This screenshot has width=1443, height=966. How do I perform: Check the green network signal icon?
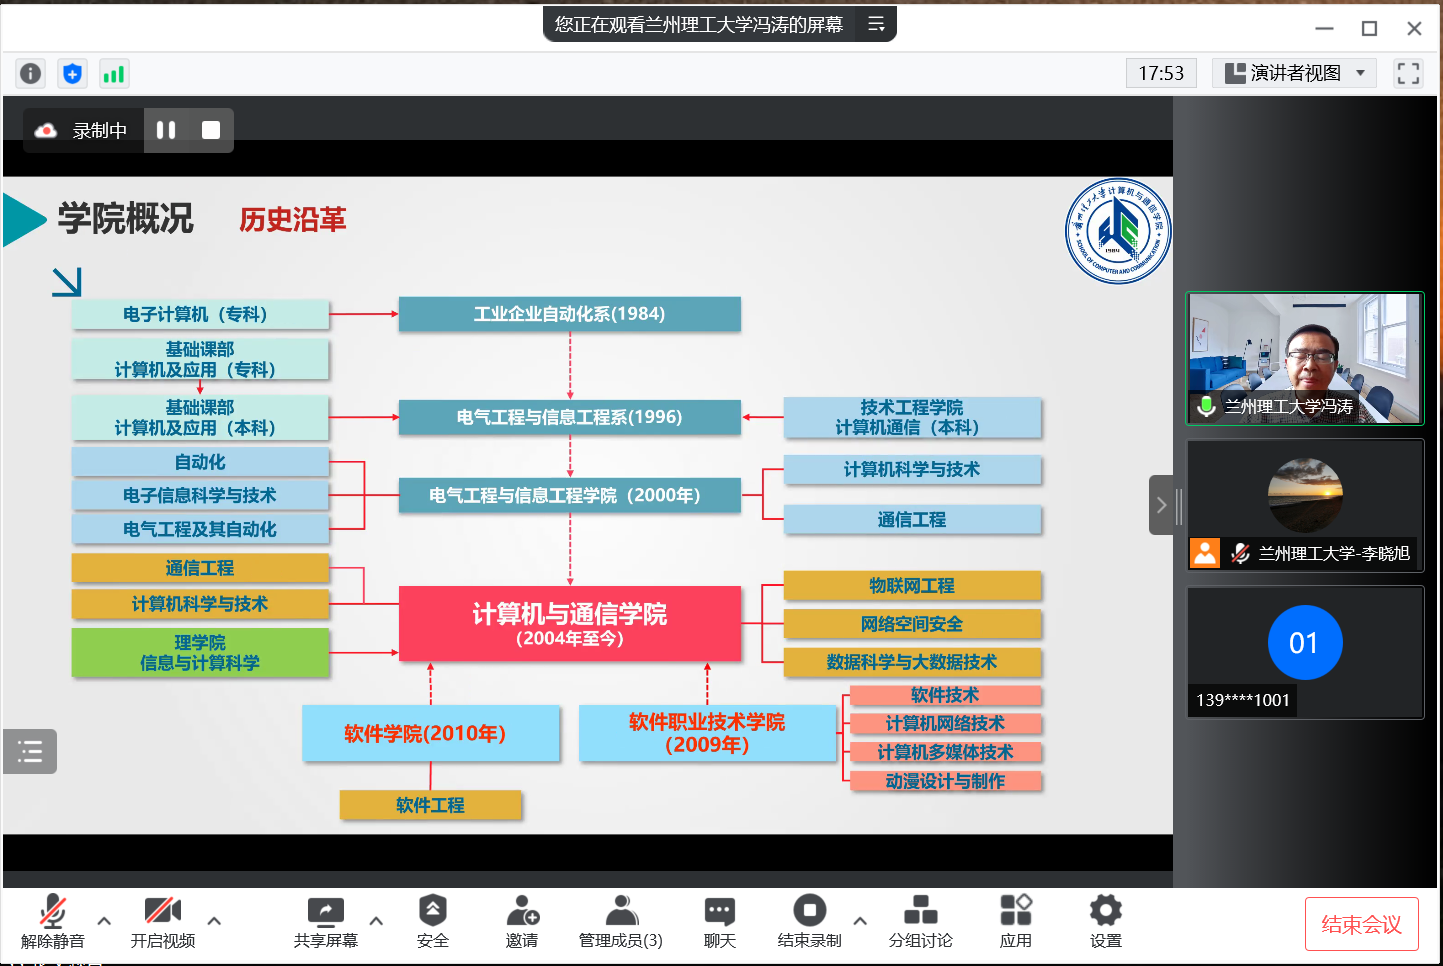[114, 73]
